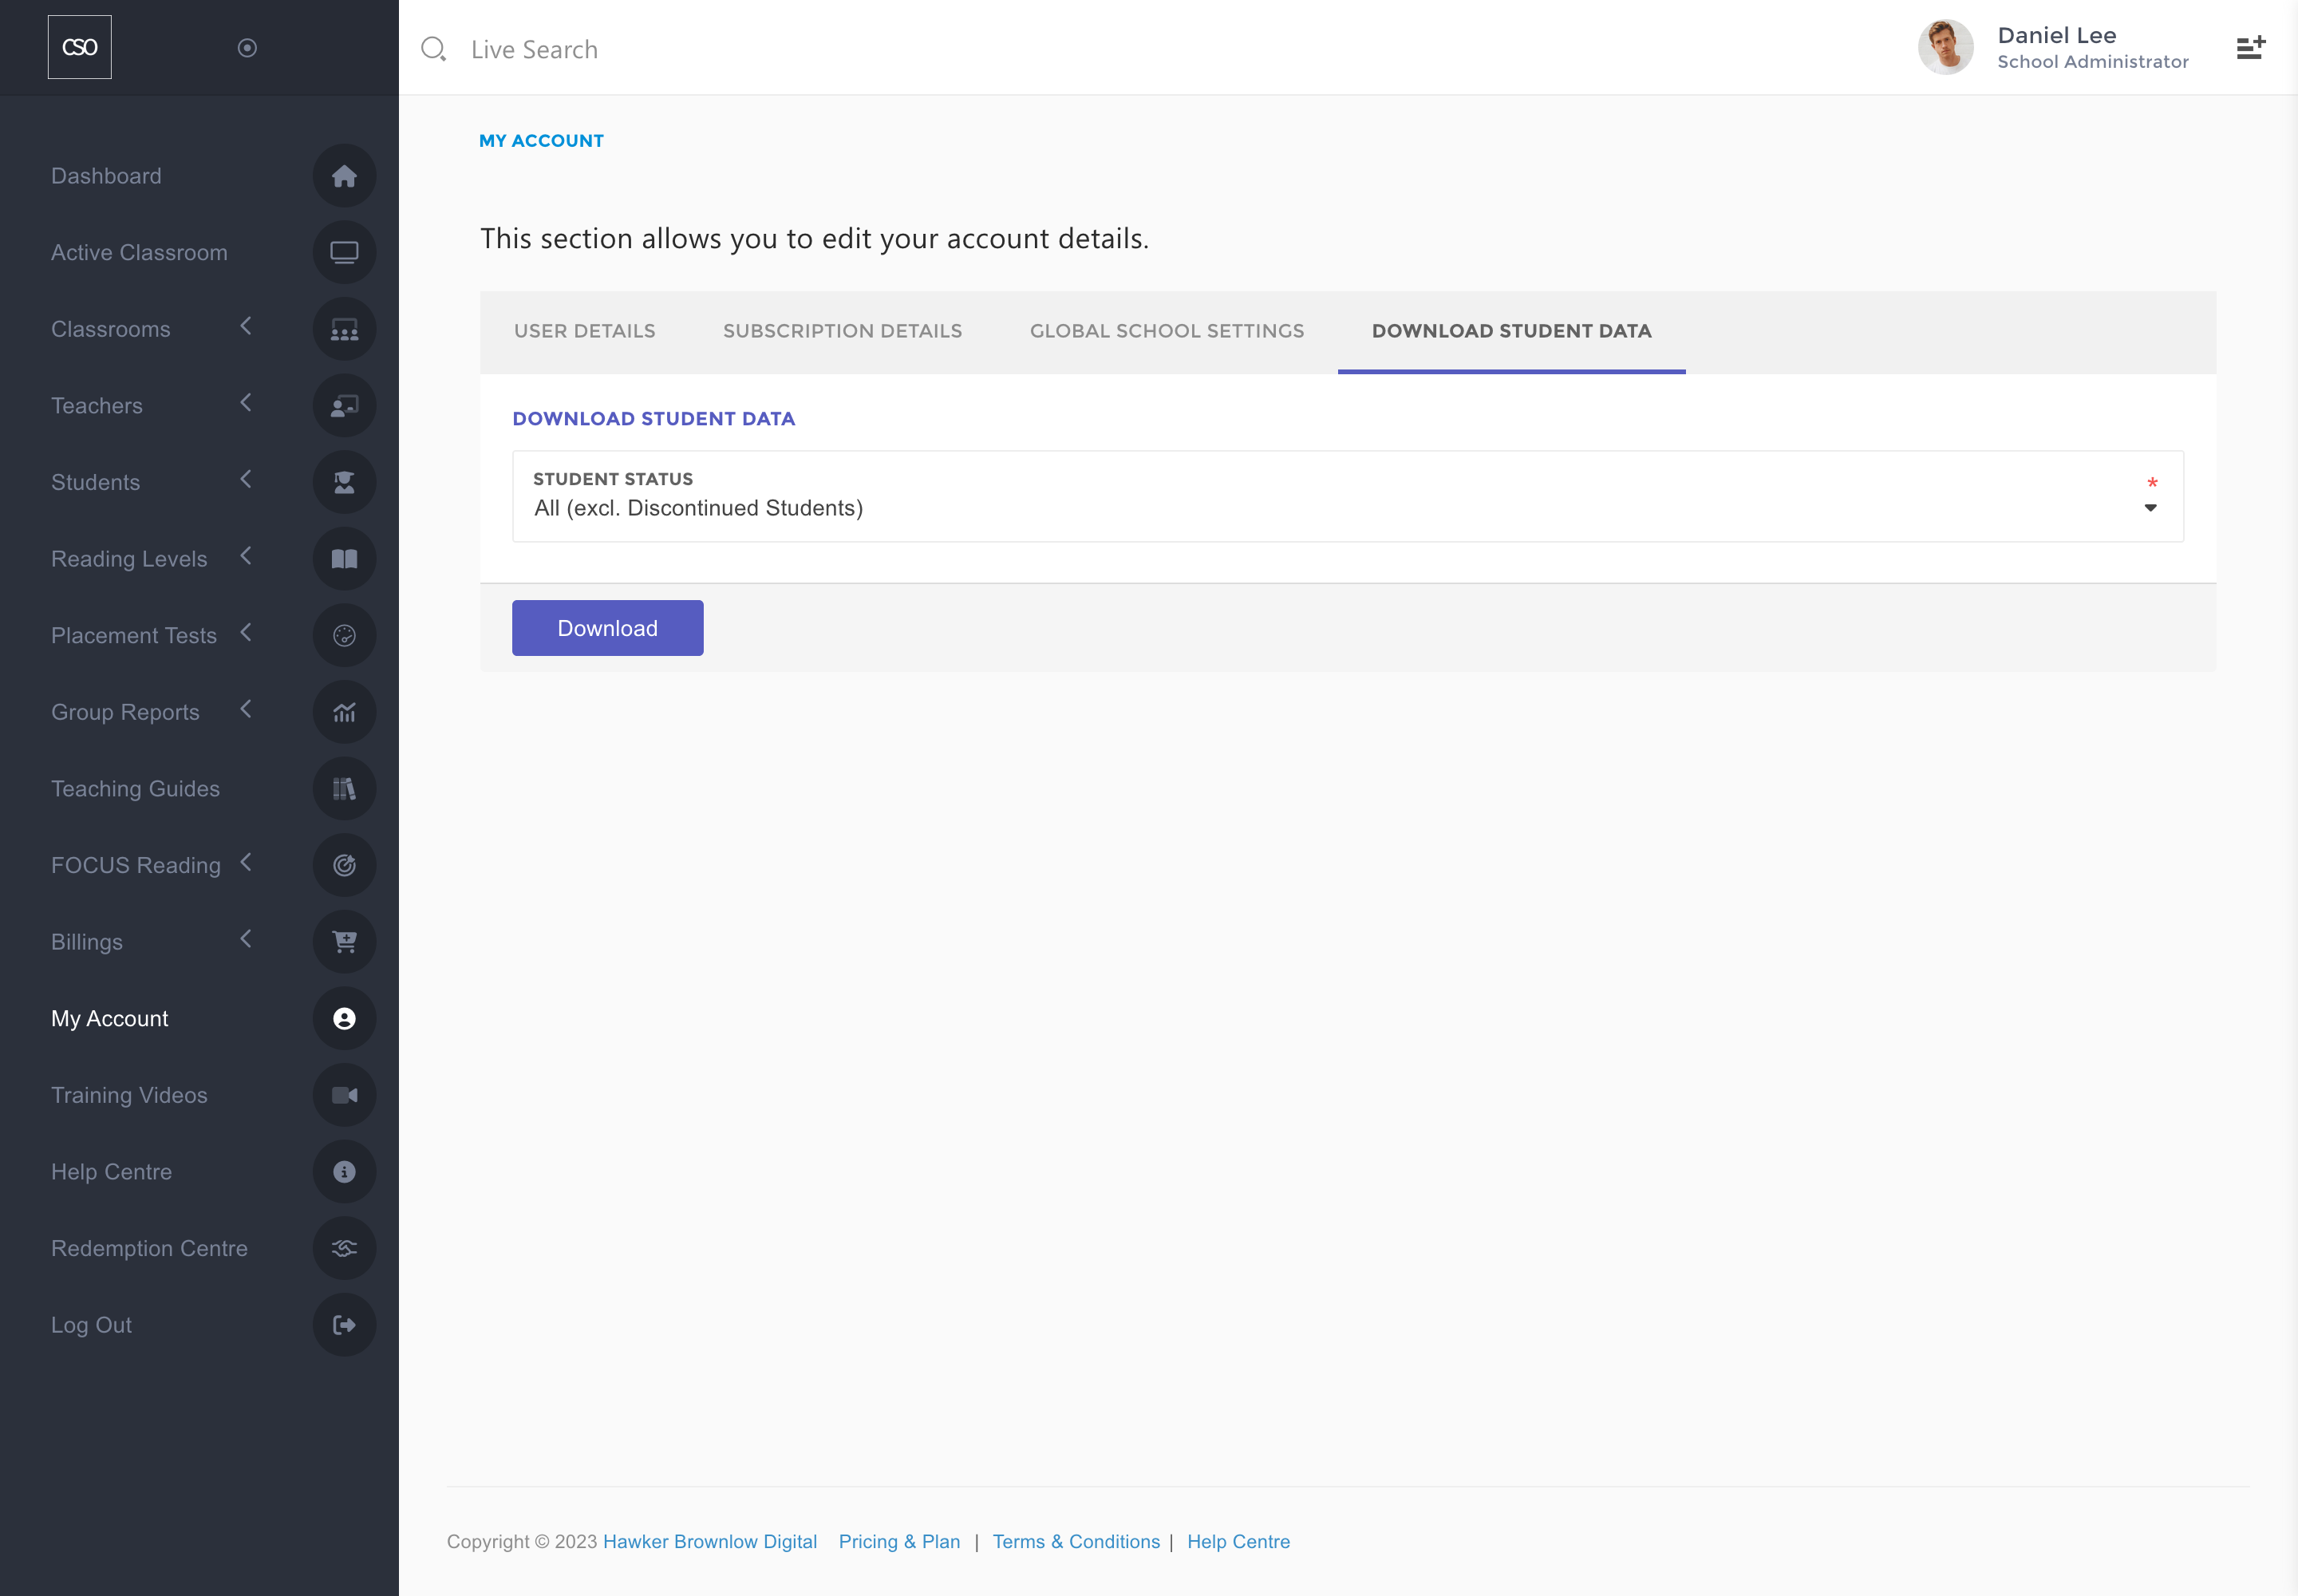Click the Group Reports chart icon
This screenshot has height=1596, width=2298.
344,712
